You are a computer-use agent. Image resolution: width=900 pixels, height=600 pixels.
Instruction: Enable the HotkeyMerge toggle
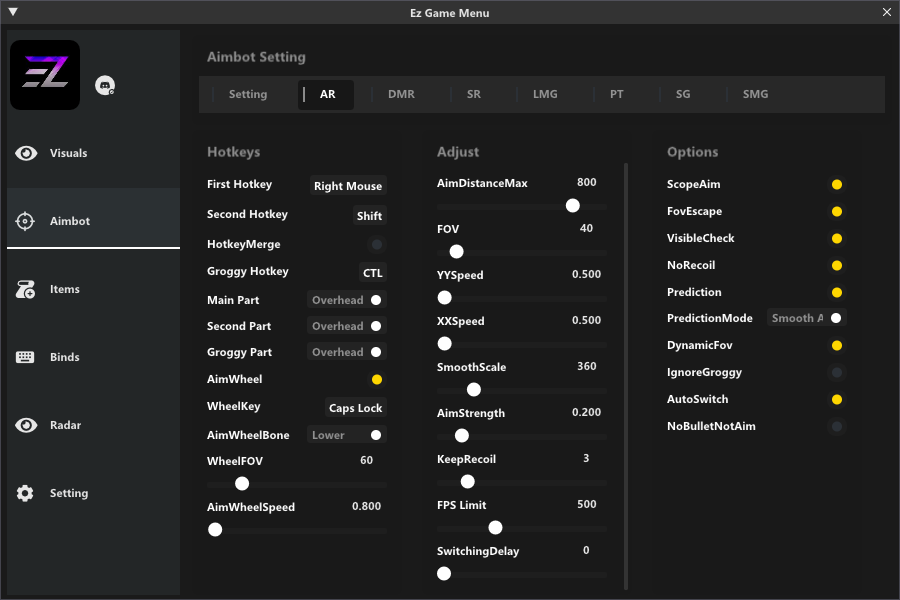point(377,245)
